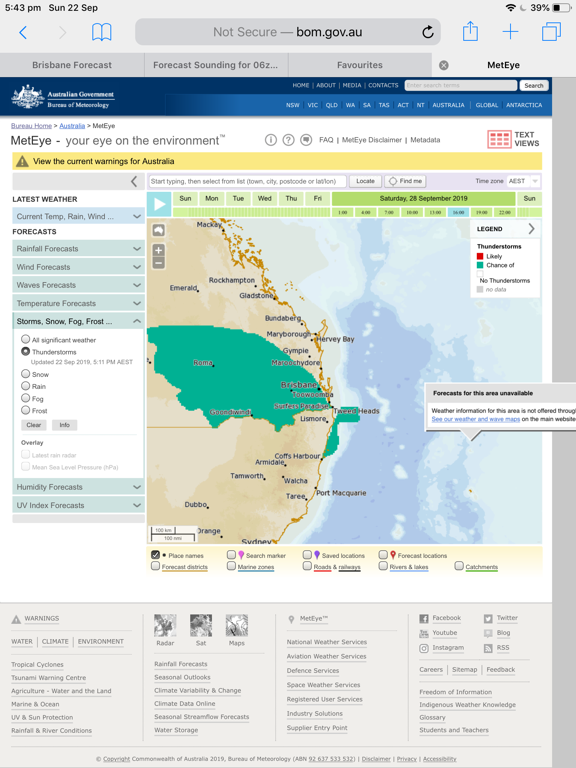Collapse the Legend panel arrow
Image resolution: width=576 pixels, height=768 pixels.
tap(531, 229)
